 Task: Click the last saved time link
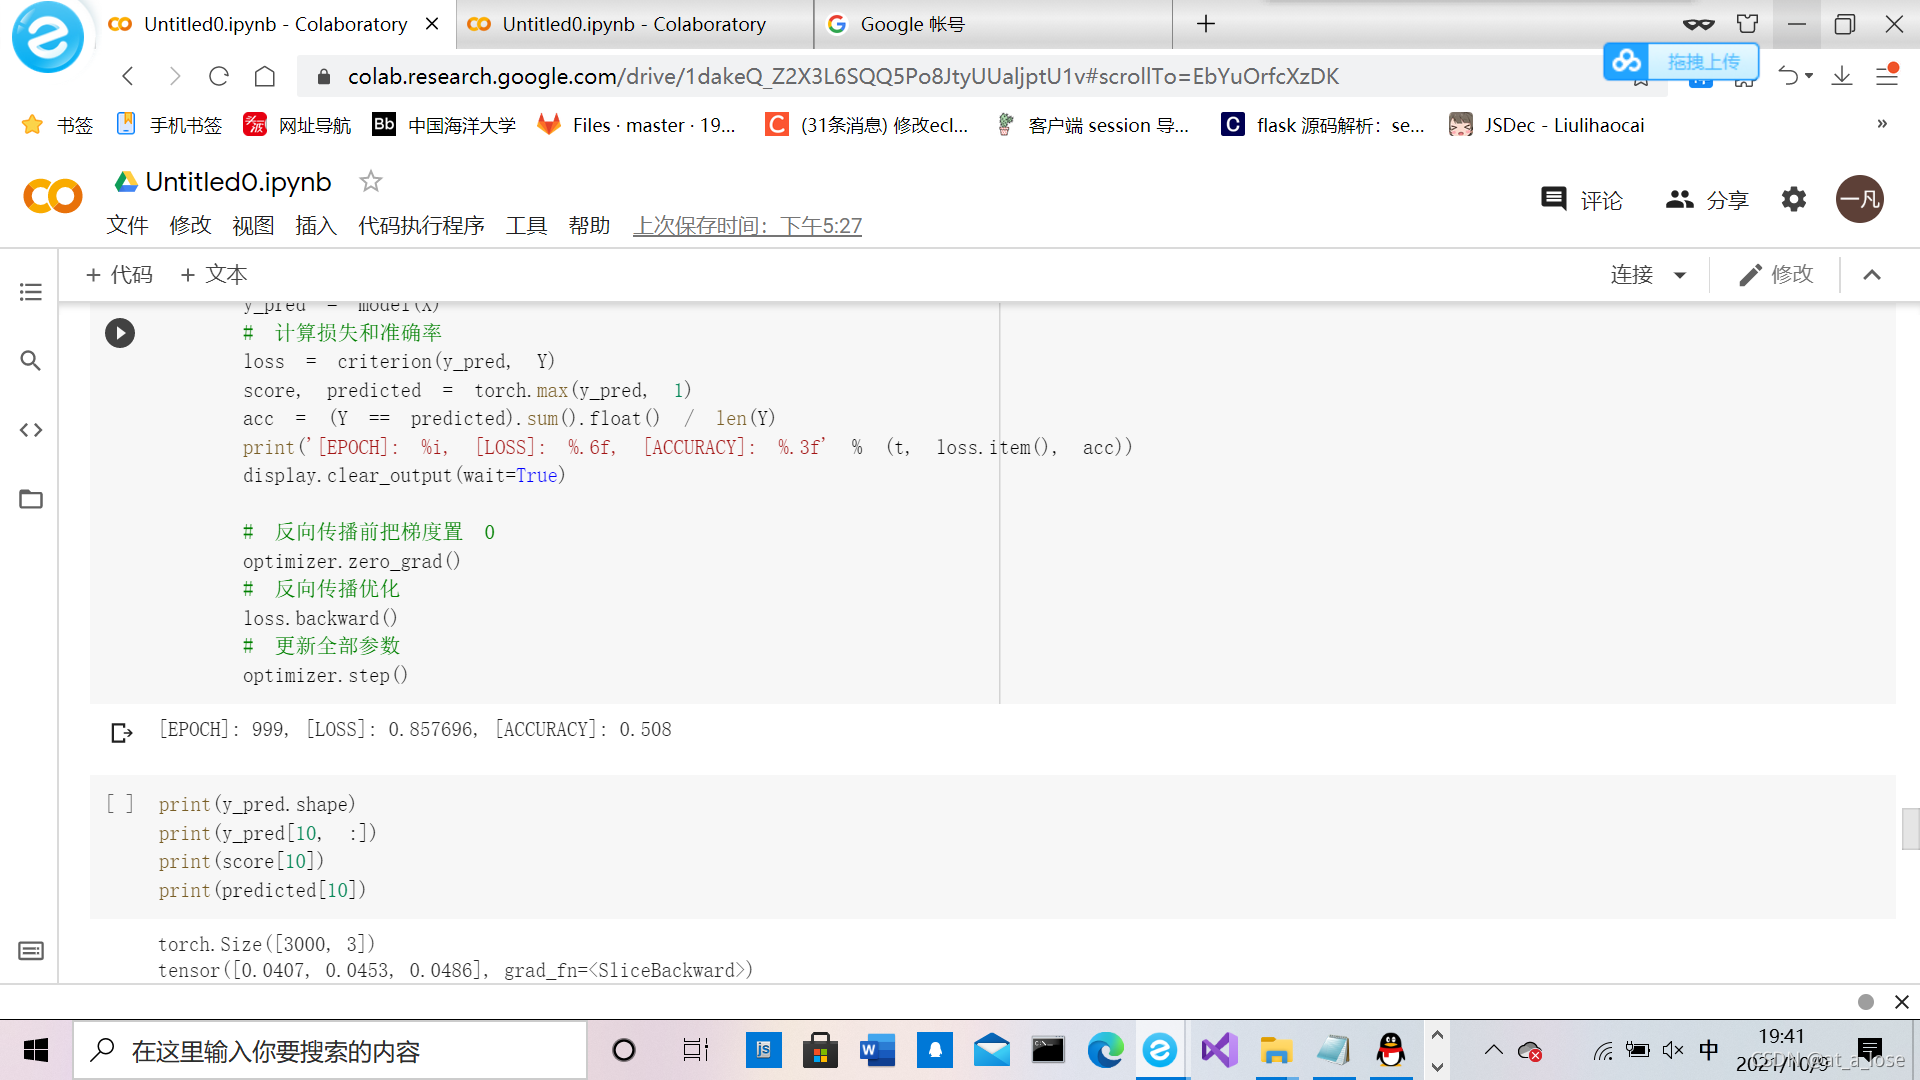pyautogui.click(x=747, y=226)
